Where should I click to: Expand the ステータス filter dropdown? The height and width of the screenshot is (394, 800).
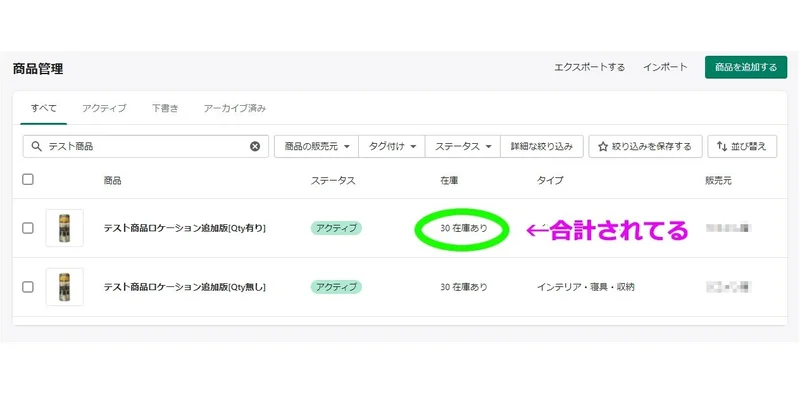[463, 146]
